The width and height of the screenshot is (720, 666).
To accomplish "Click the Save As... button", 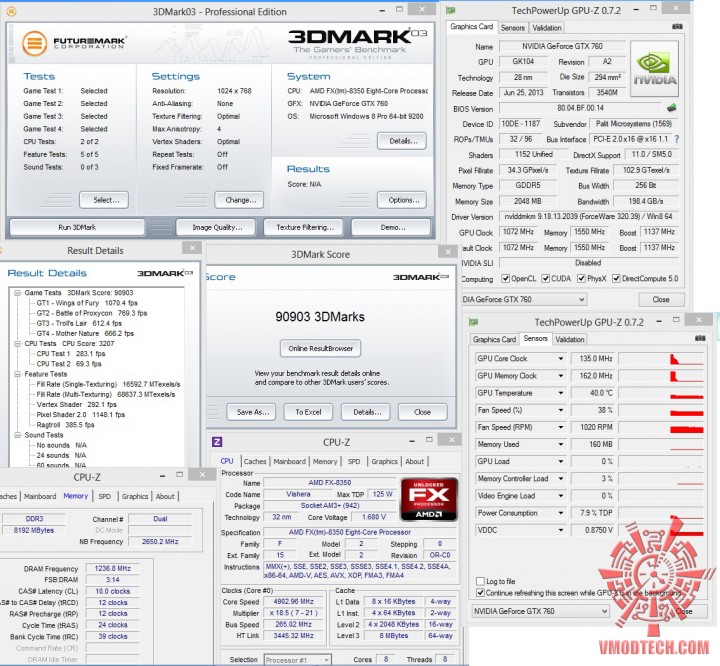I will click(x=251, y=412).
